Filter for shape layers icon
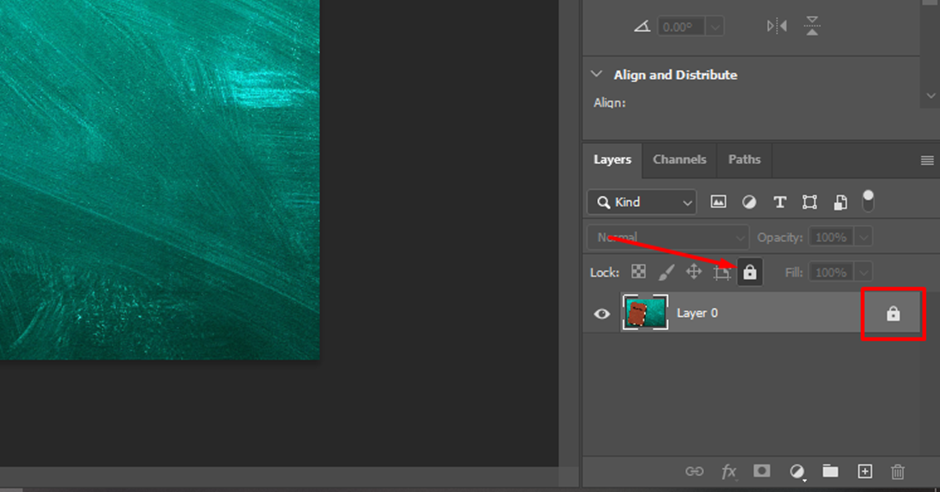This screenshot has height=492, width=940. [809, 202]
